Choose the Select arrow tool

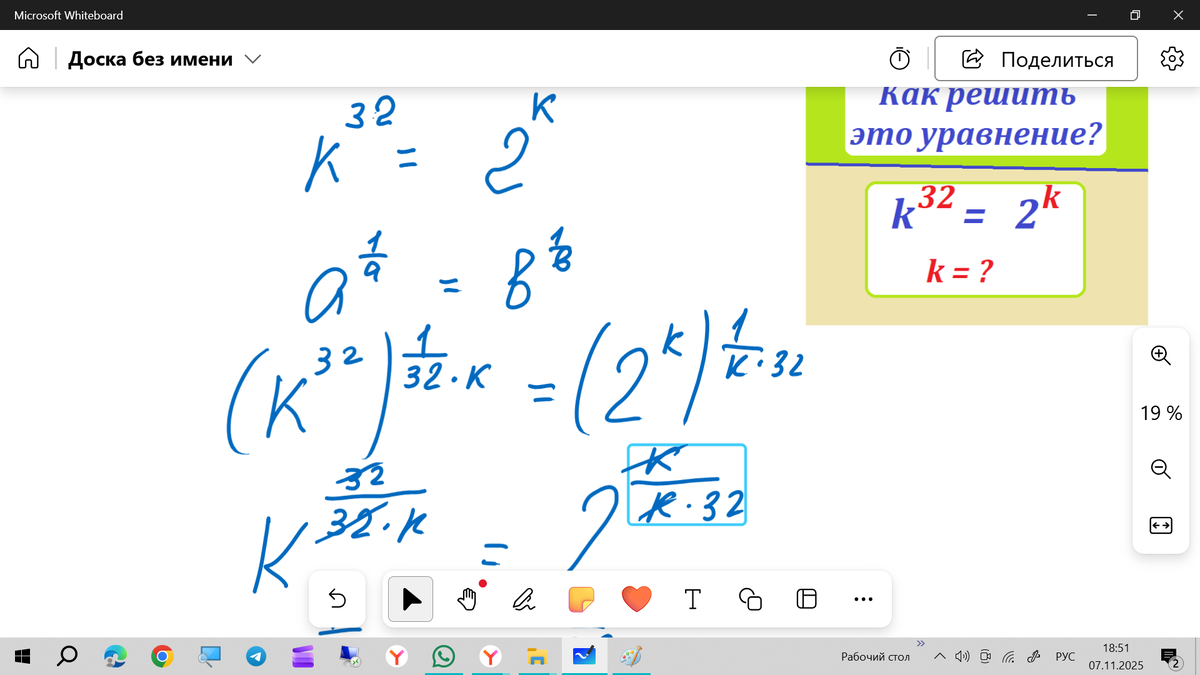pyautogui.click(x=411, y=599)
